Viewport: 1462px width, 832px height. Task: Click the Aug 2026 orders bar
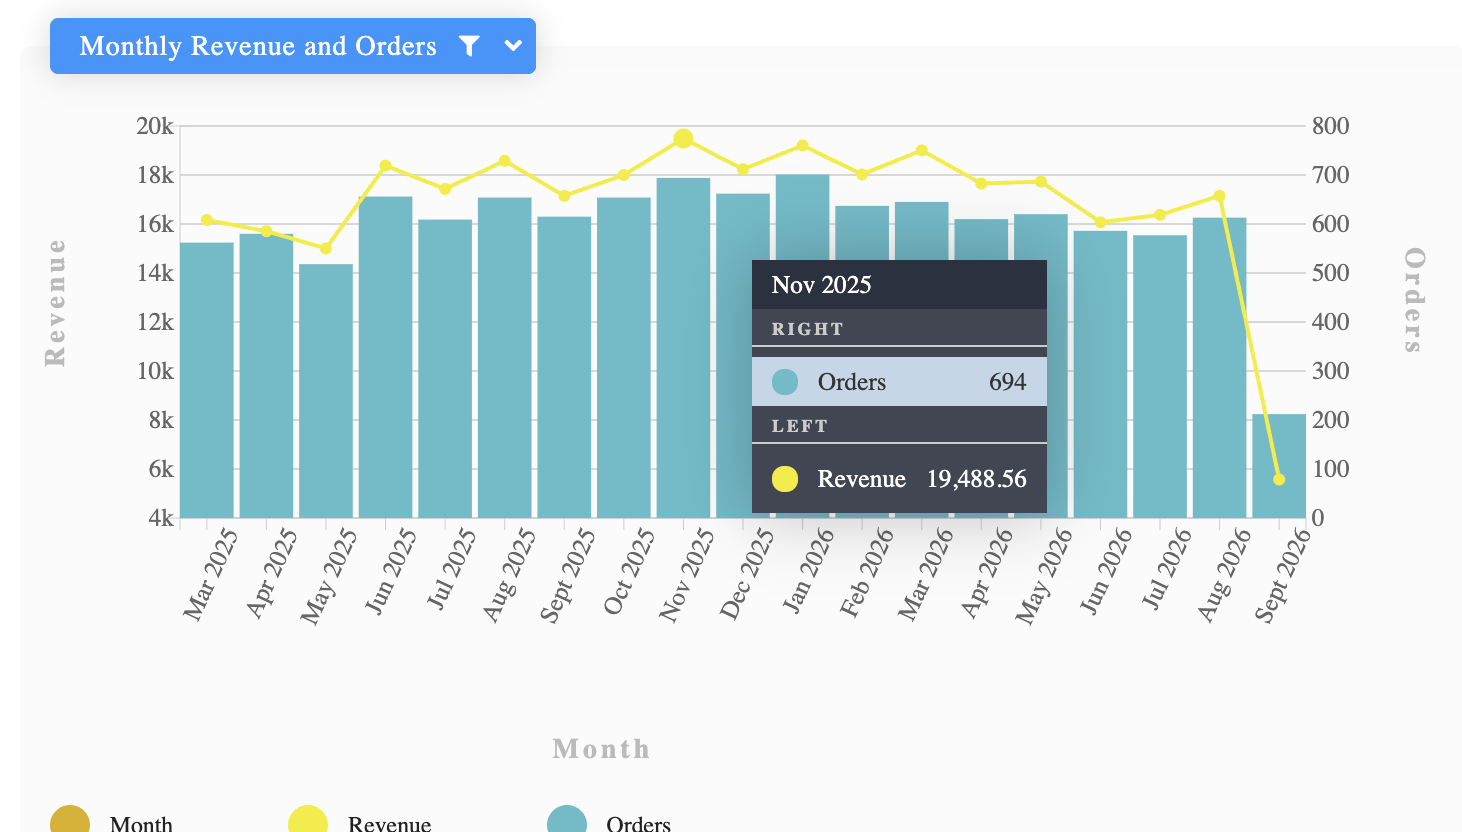1220,367
